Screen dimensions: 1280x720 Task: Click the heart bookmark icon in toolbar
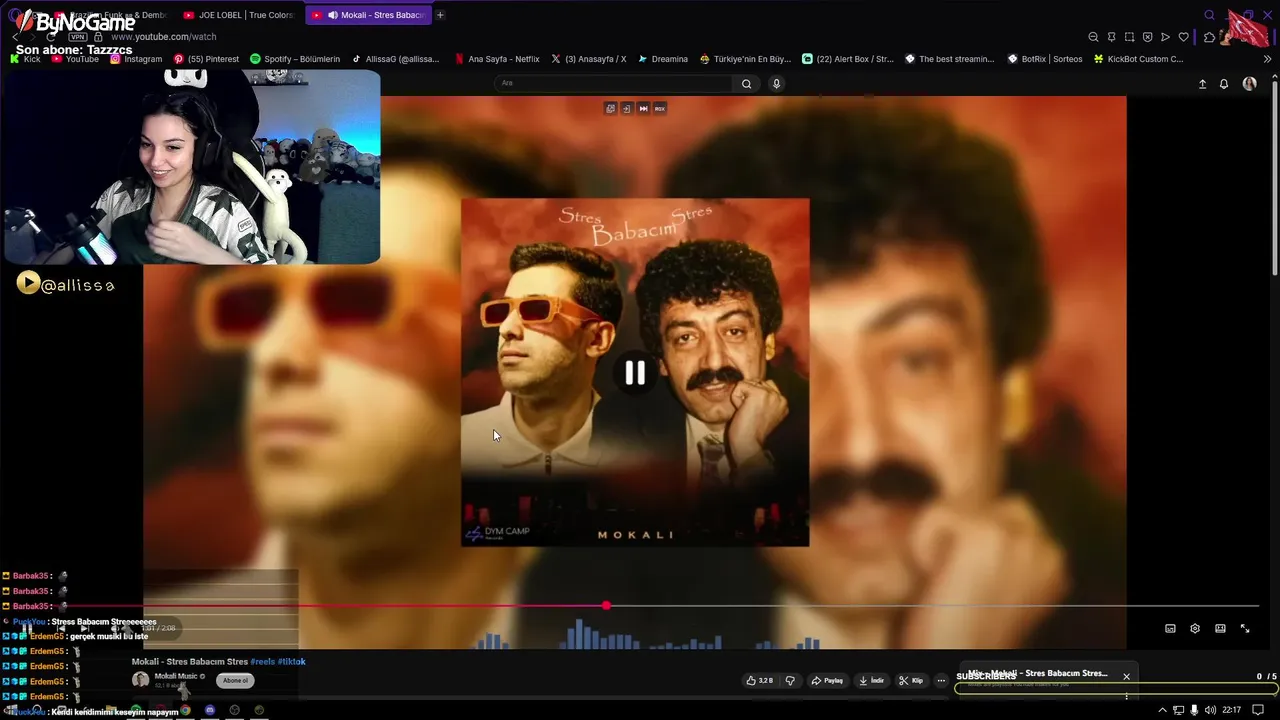[x=1184, y=37]
